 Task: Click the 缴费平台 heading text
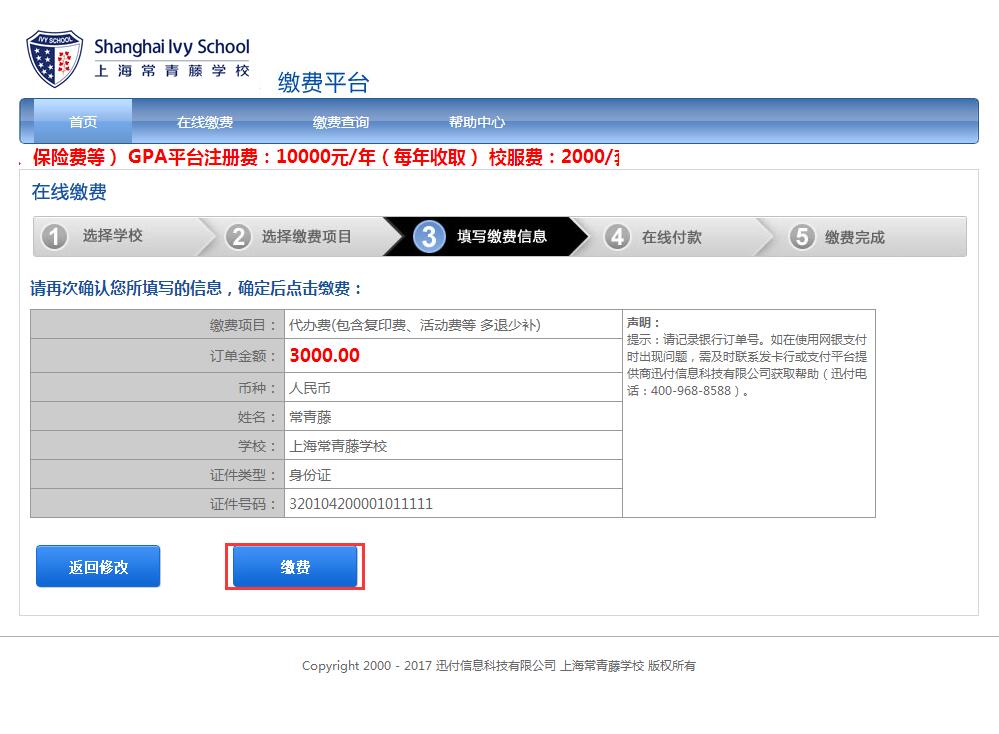point(323,83)
